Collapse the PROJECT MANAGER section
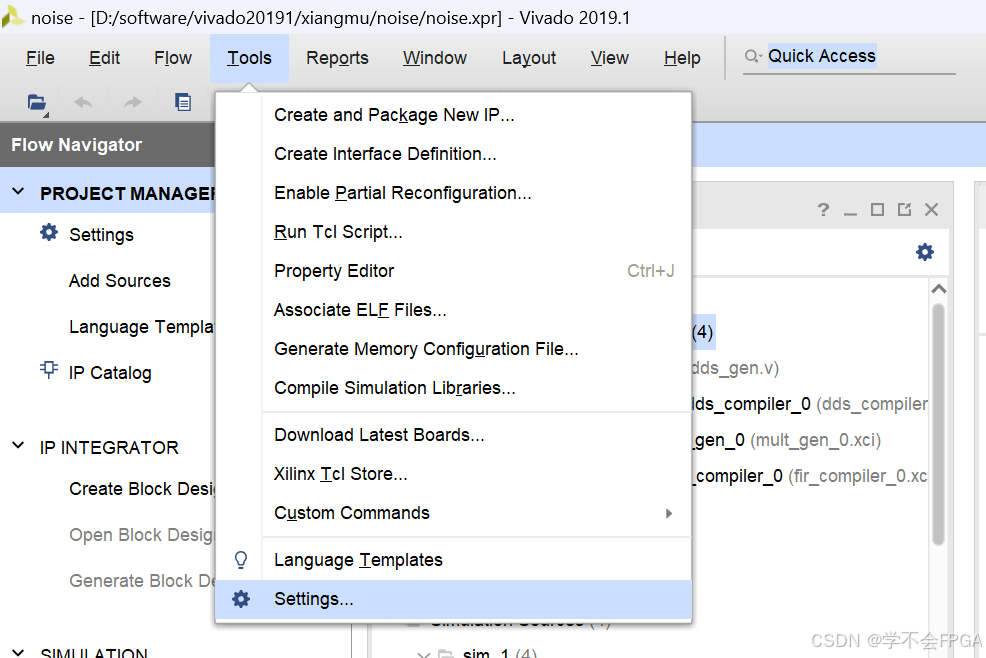986x658 pixels. pyautogui.click(x=18, y=191)
